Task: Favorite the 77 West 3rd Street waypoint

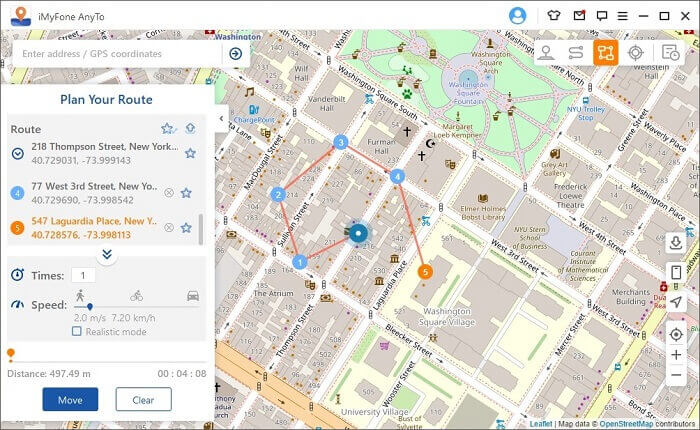Action: (x=186, y=193)
